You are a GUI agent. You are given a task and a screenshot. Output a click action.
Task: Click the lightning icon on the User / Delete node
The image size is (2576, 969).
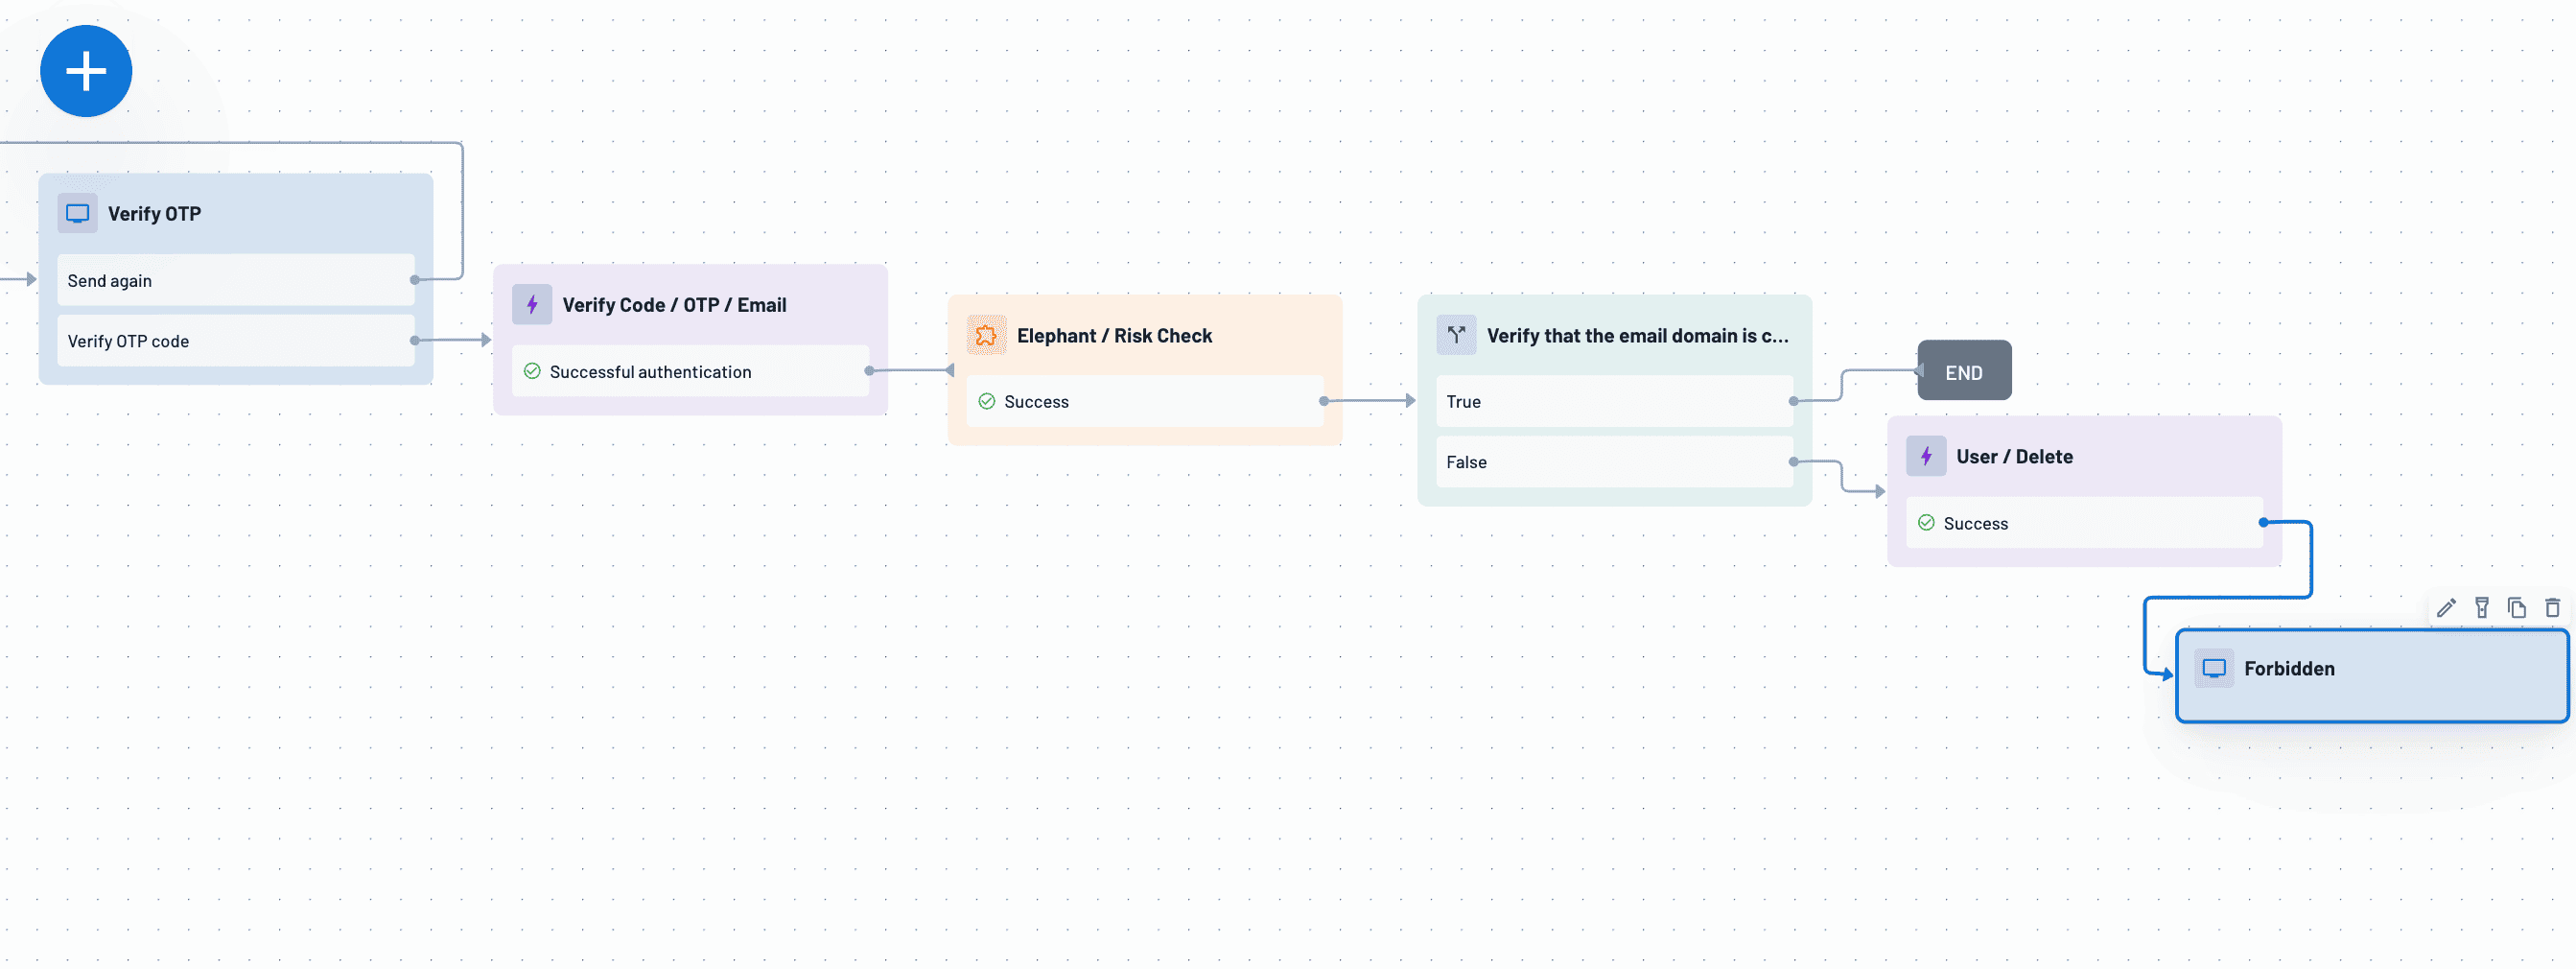[x=1926, y=456]
